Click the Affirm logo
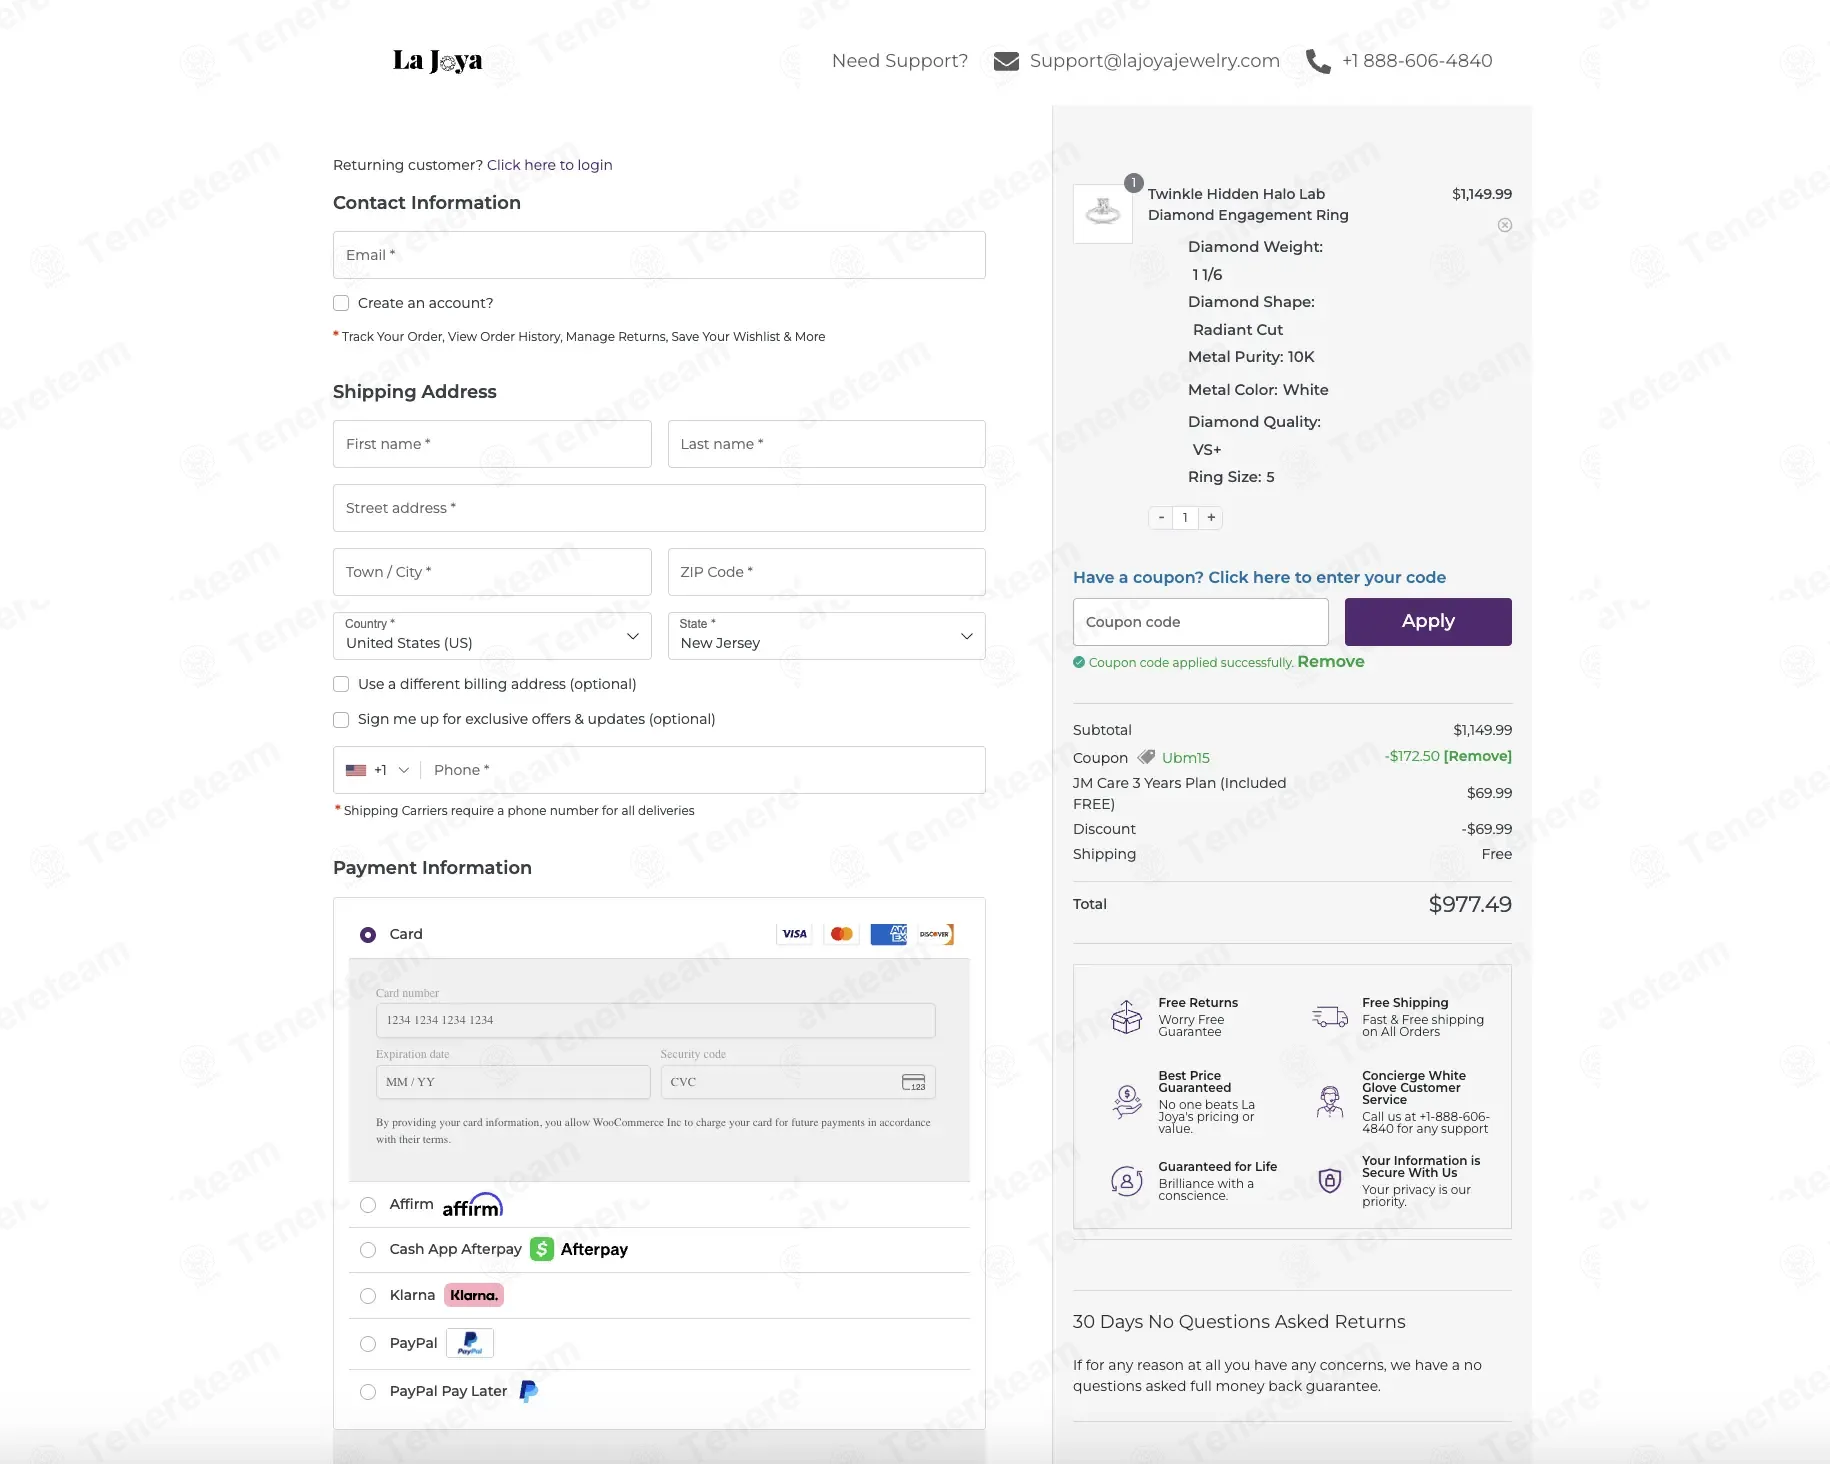1830x1464 pixels. point(473,1204)
